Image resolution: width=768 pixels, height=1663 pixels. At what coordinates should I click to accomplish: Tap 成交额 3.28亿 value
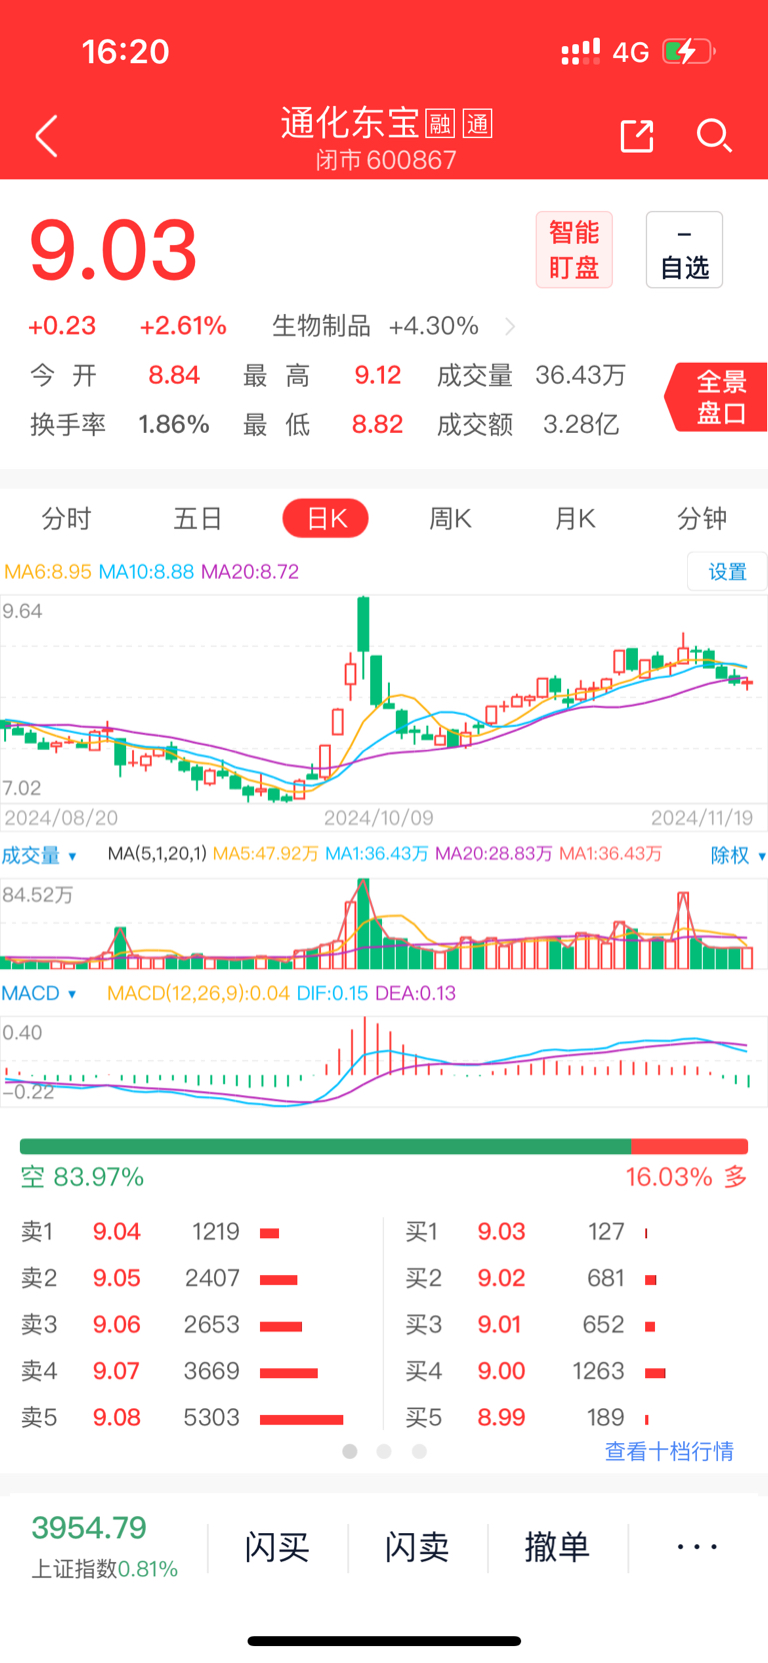tap(581, 425)
